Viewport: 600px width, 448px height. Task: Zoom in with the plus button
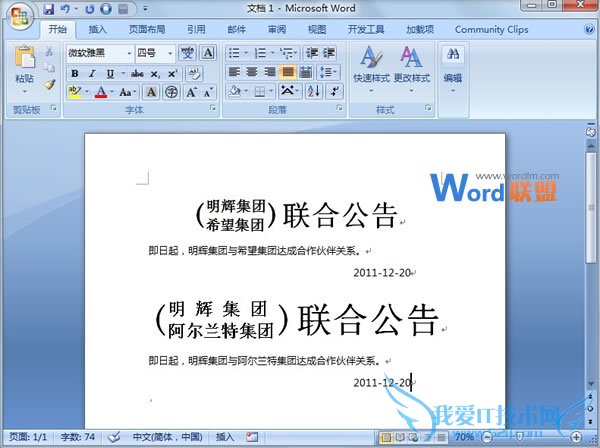coord(576,437)
